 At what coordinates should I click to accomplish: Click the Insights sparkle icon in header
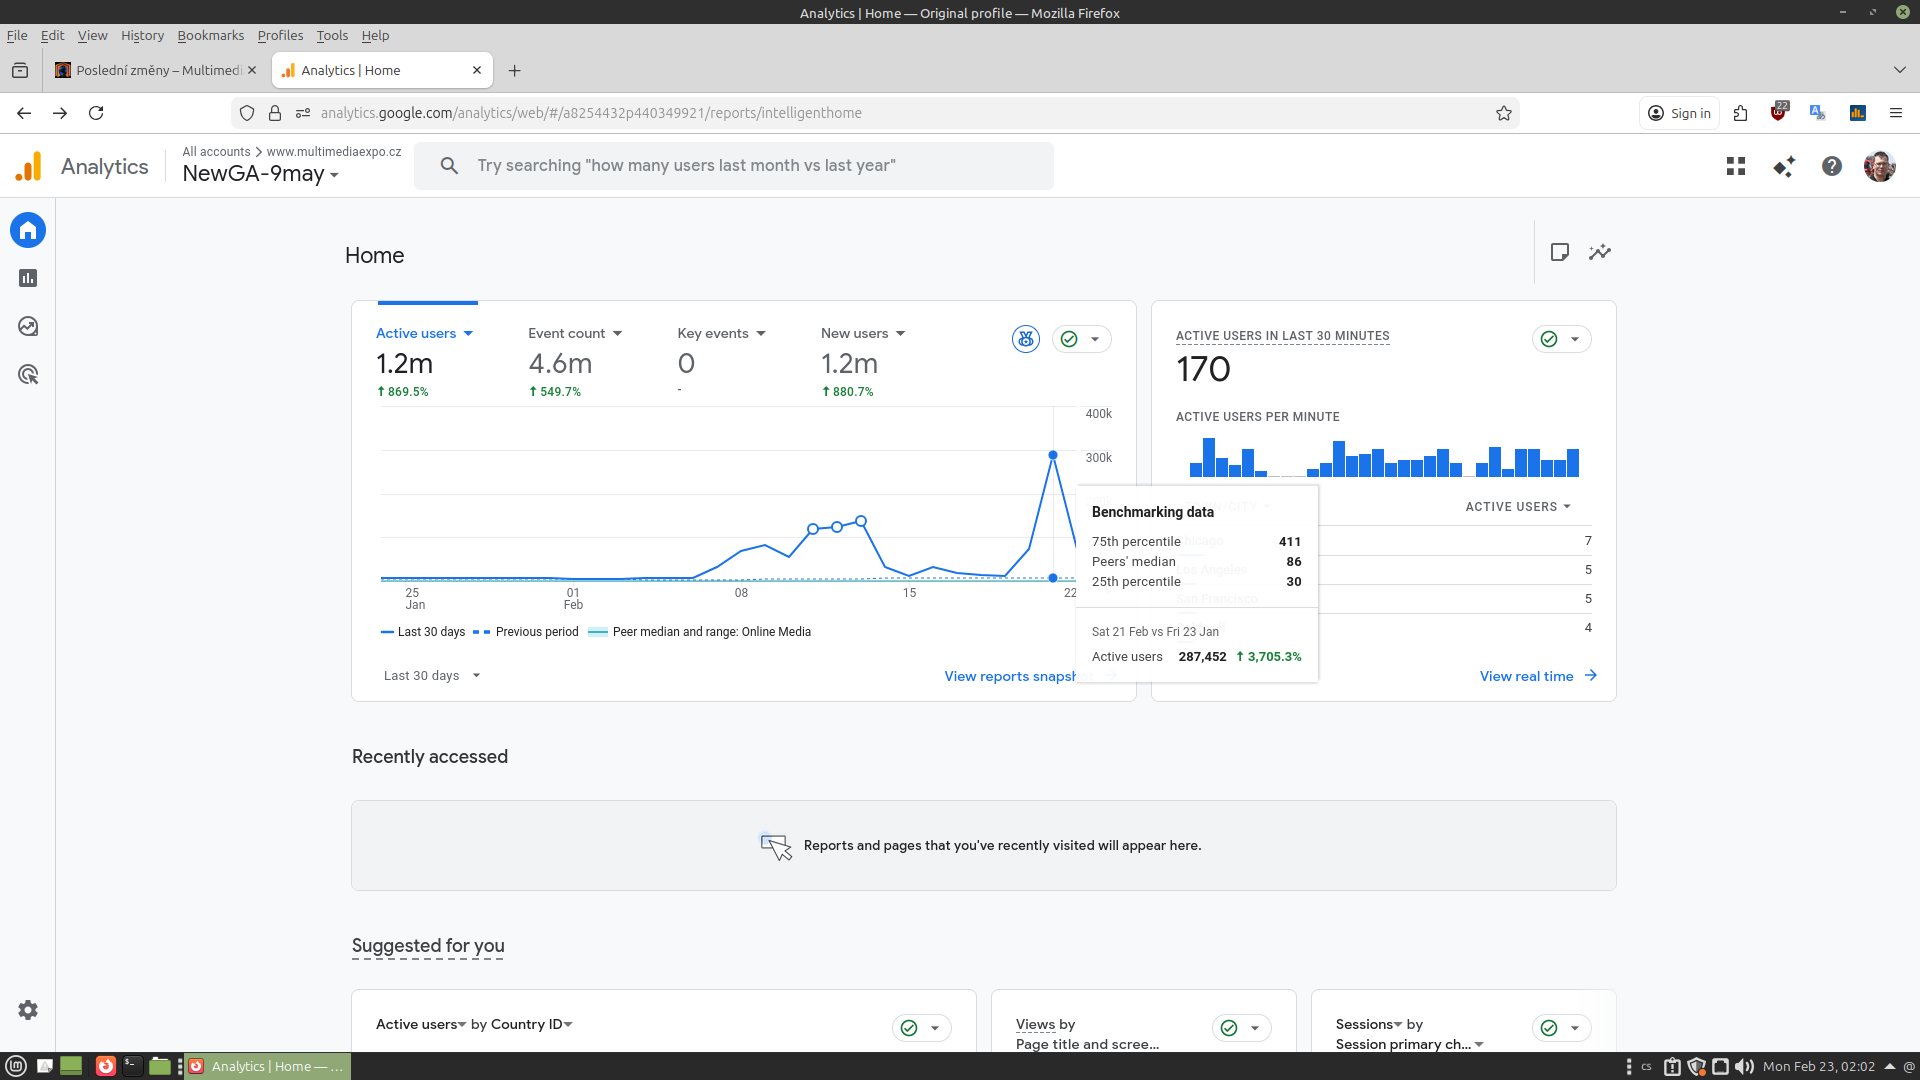pos(1784,167)
